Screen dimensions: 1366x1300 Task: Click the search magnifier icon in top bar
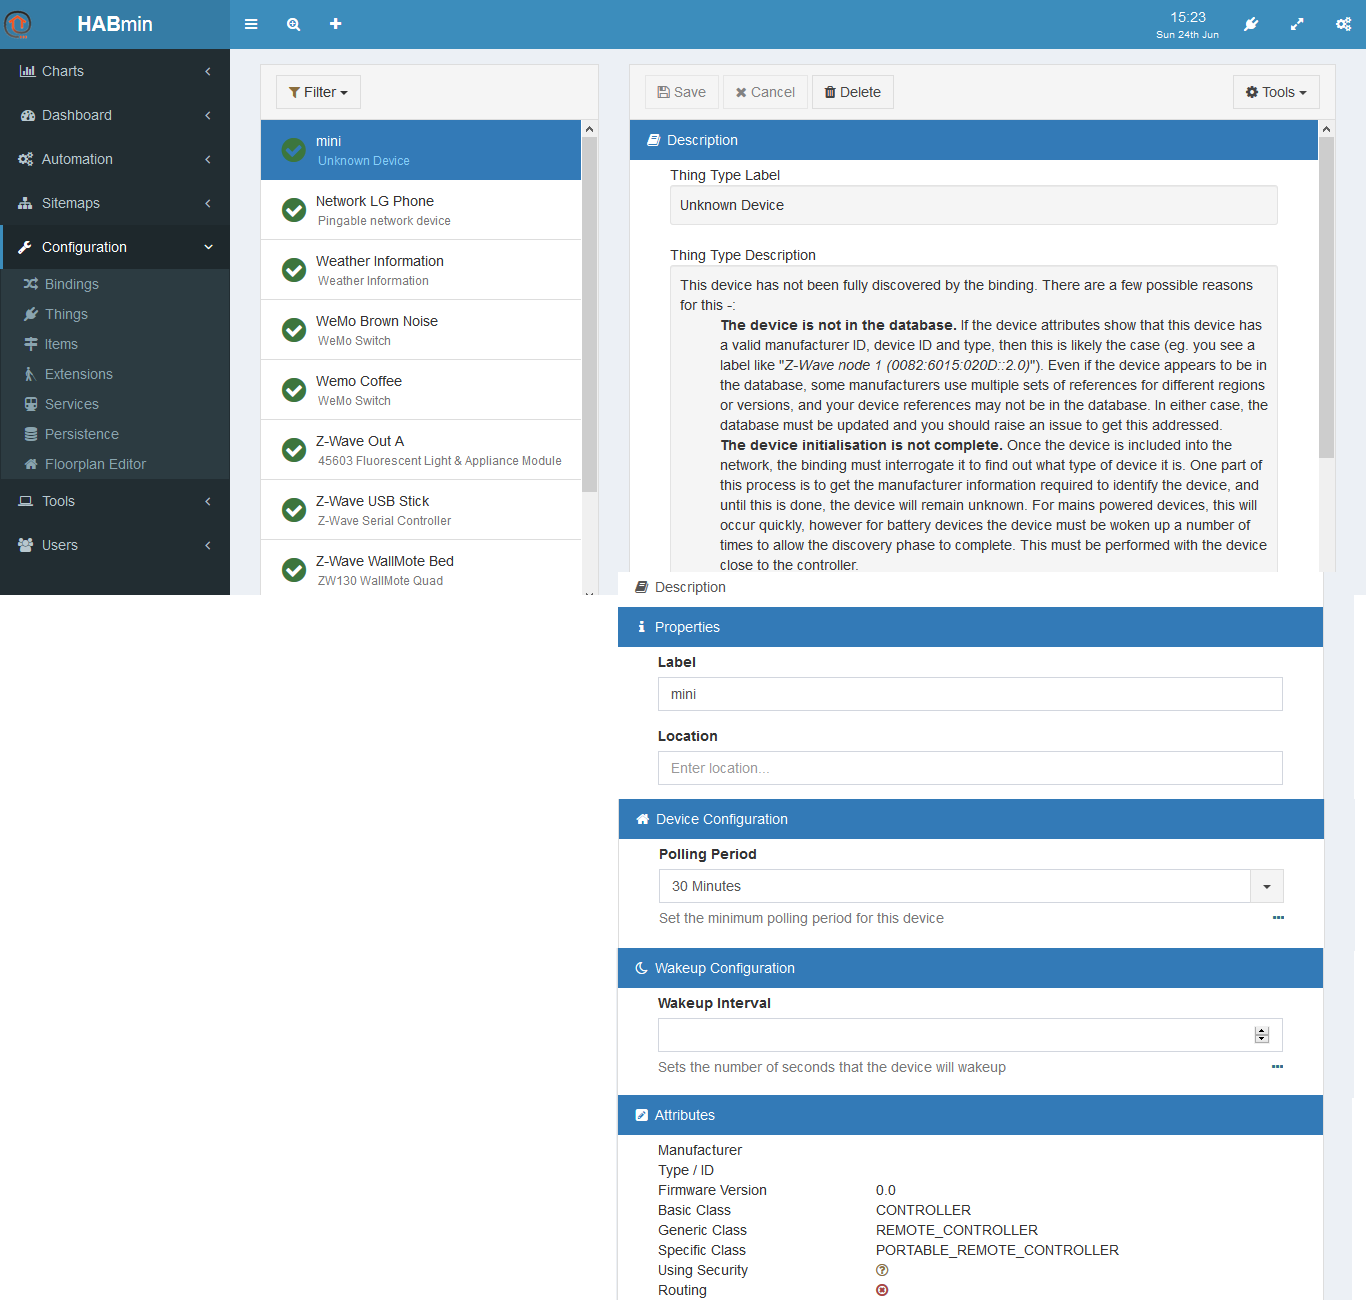pos(293,24)
